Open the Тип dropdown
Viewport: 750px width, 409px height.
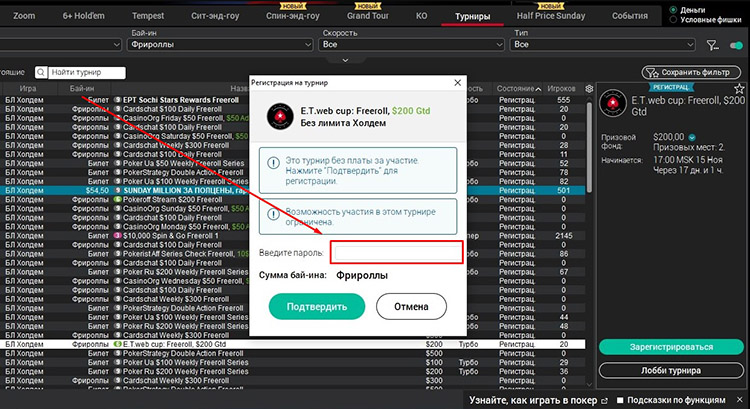pyautogui.click(x=603, y=44)
